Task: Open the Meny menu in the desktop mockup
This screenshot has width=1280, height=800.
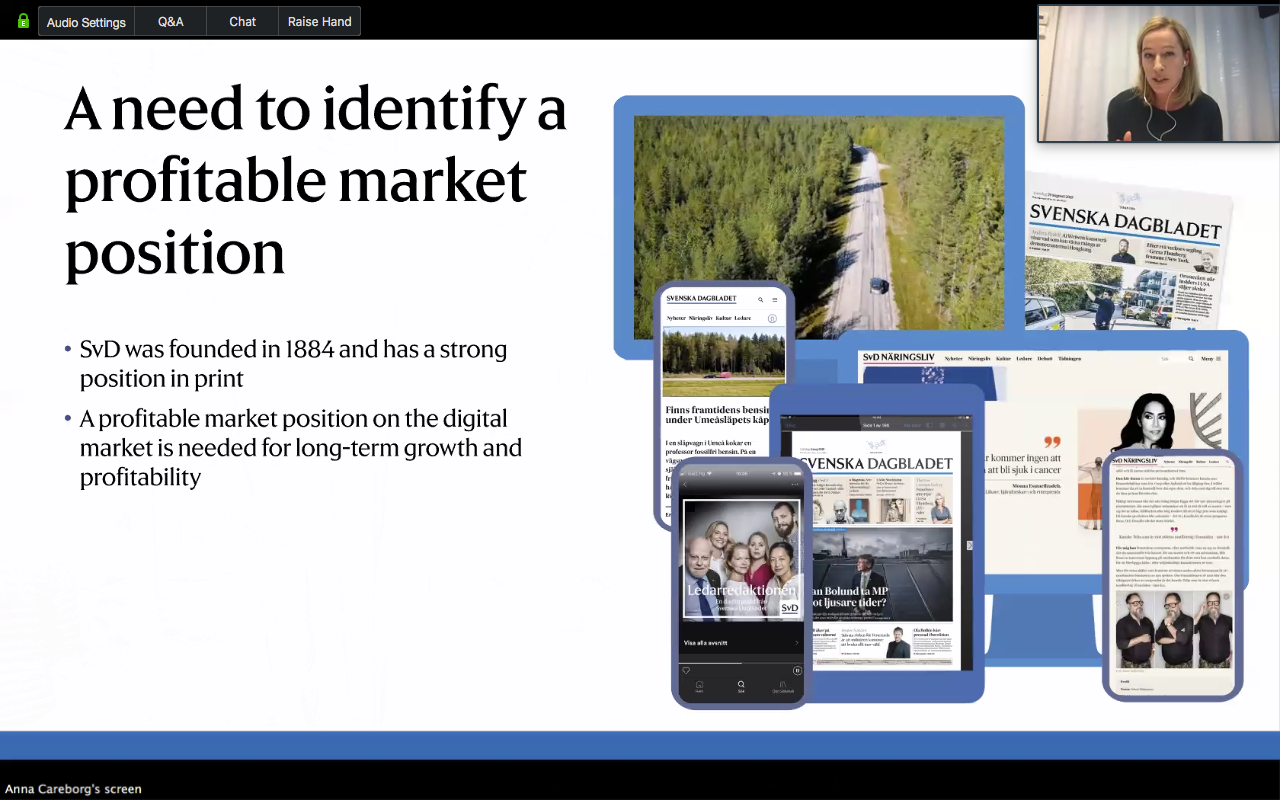Action: tap(1211, 358)
